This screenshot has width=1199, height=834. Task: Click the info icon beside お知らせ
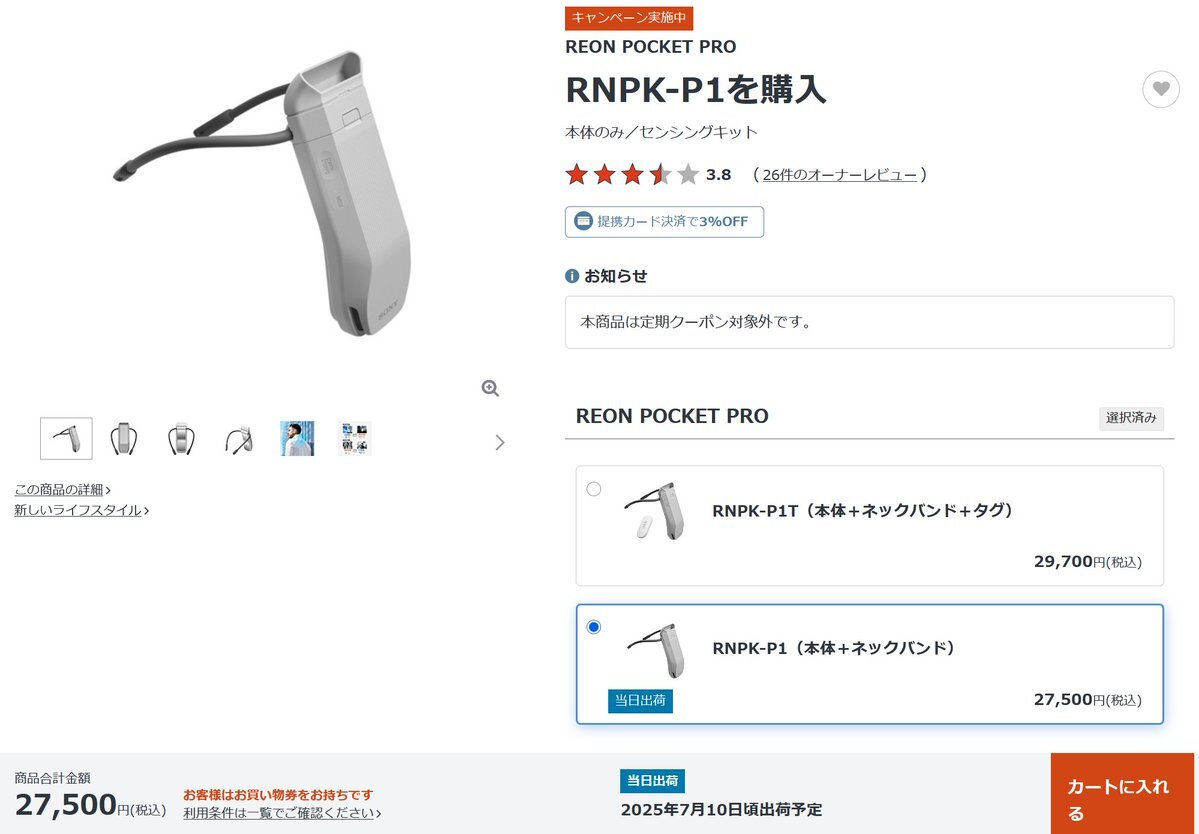572,276
